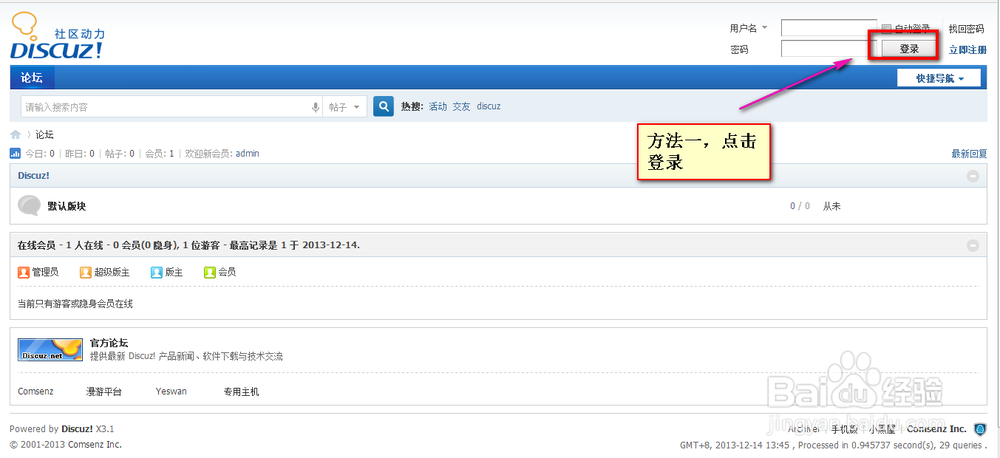Click the 立即注册 link
The width and height of the screenshot is (1000, 458).
[x=967, y=49]
